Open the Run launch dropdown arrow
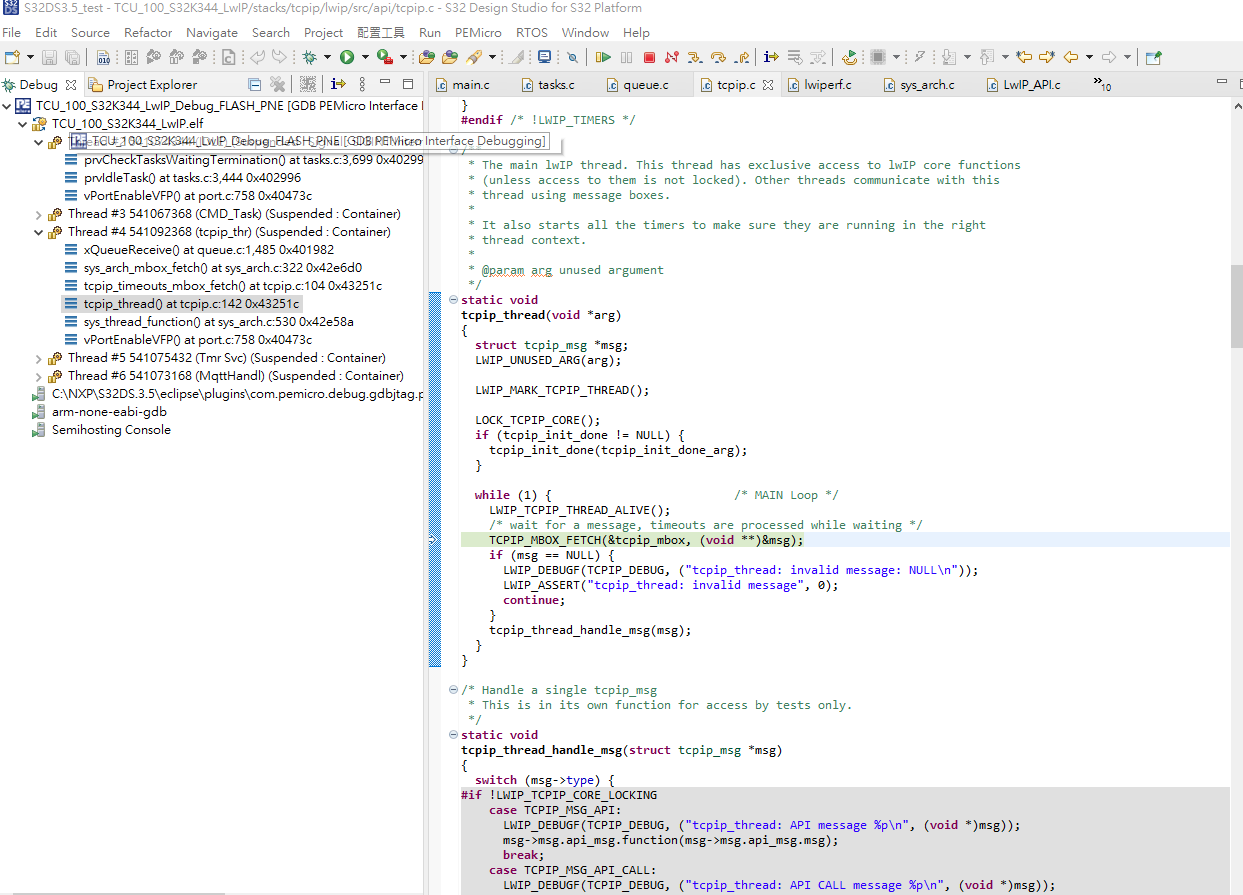This screenshot has height=895, width=1243. click(x=364, y=58)
